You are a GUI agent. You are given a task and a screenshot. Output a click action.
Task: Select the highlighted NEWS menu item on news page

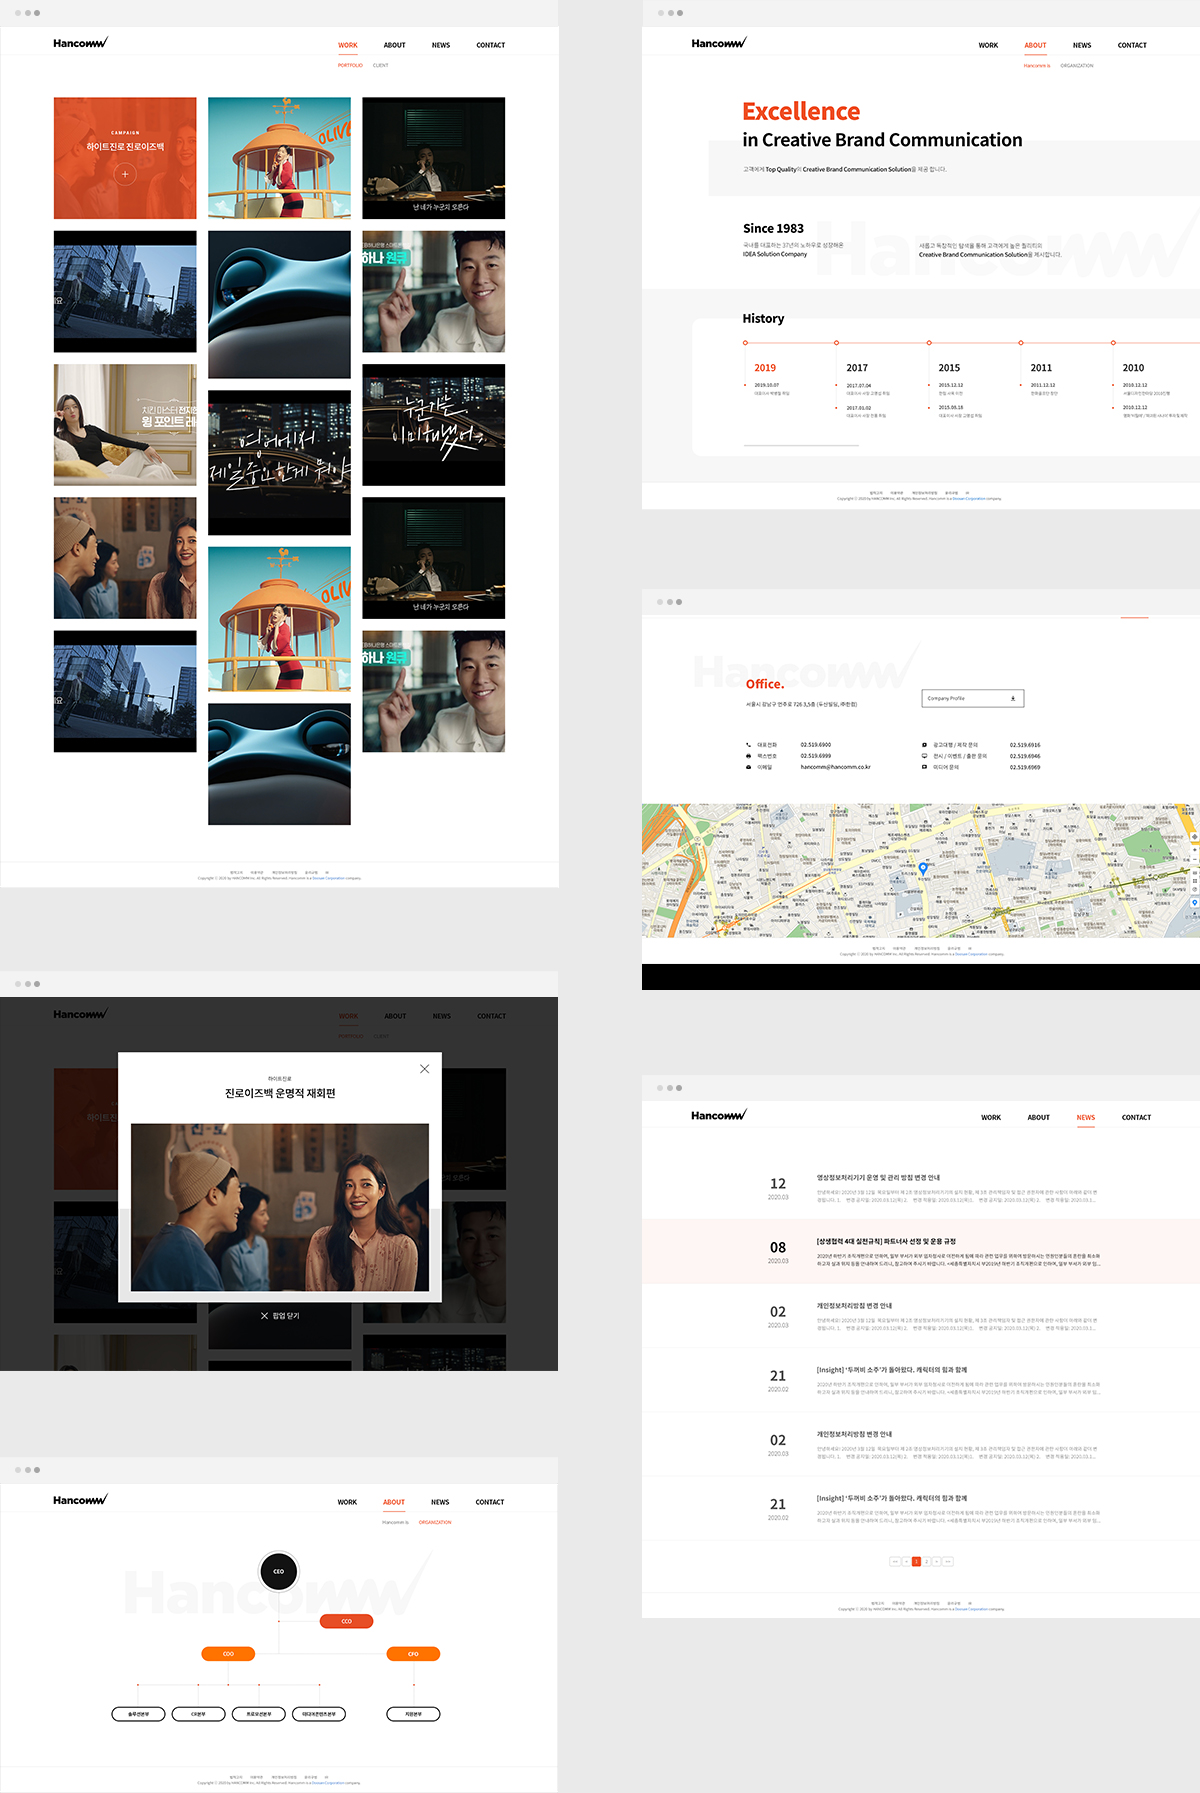[1086, 1118]
